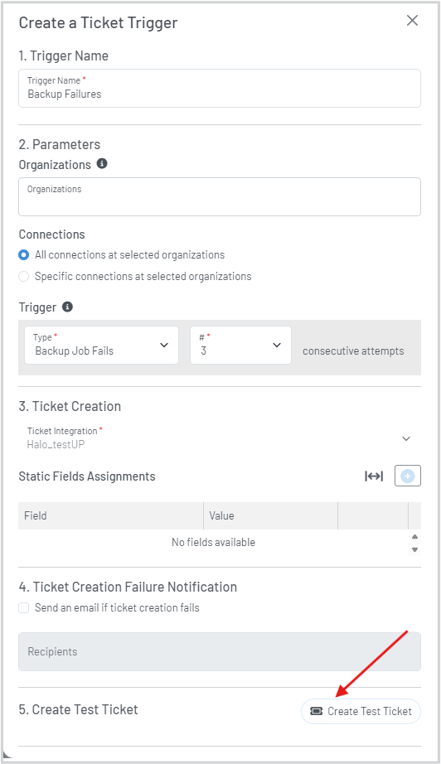This screenshot has width=441, height=764.
Task: Click the expand columns width icon
Action: (x=374, y=476)
